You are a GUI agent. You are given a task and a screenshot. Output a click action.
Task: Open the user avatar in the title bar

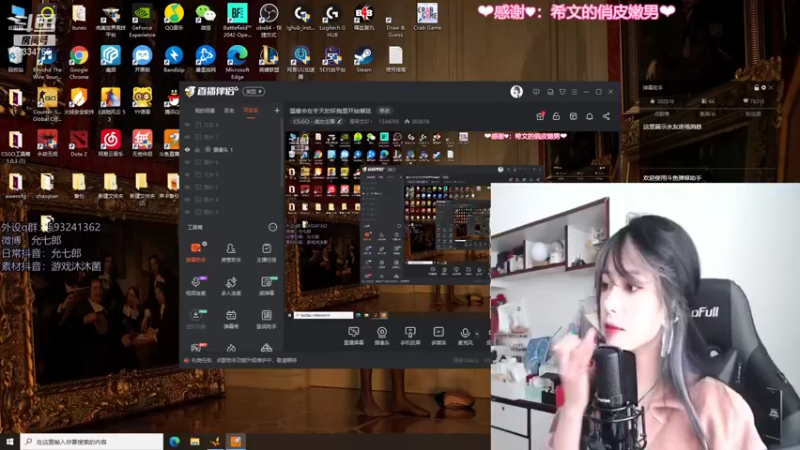(516, 91)
